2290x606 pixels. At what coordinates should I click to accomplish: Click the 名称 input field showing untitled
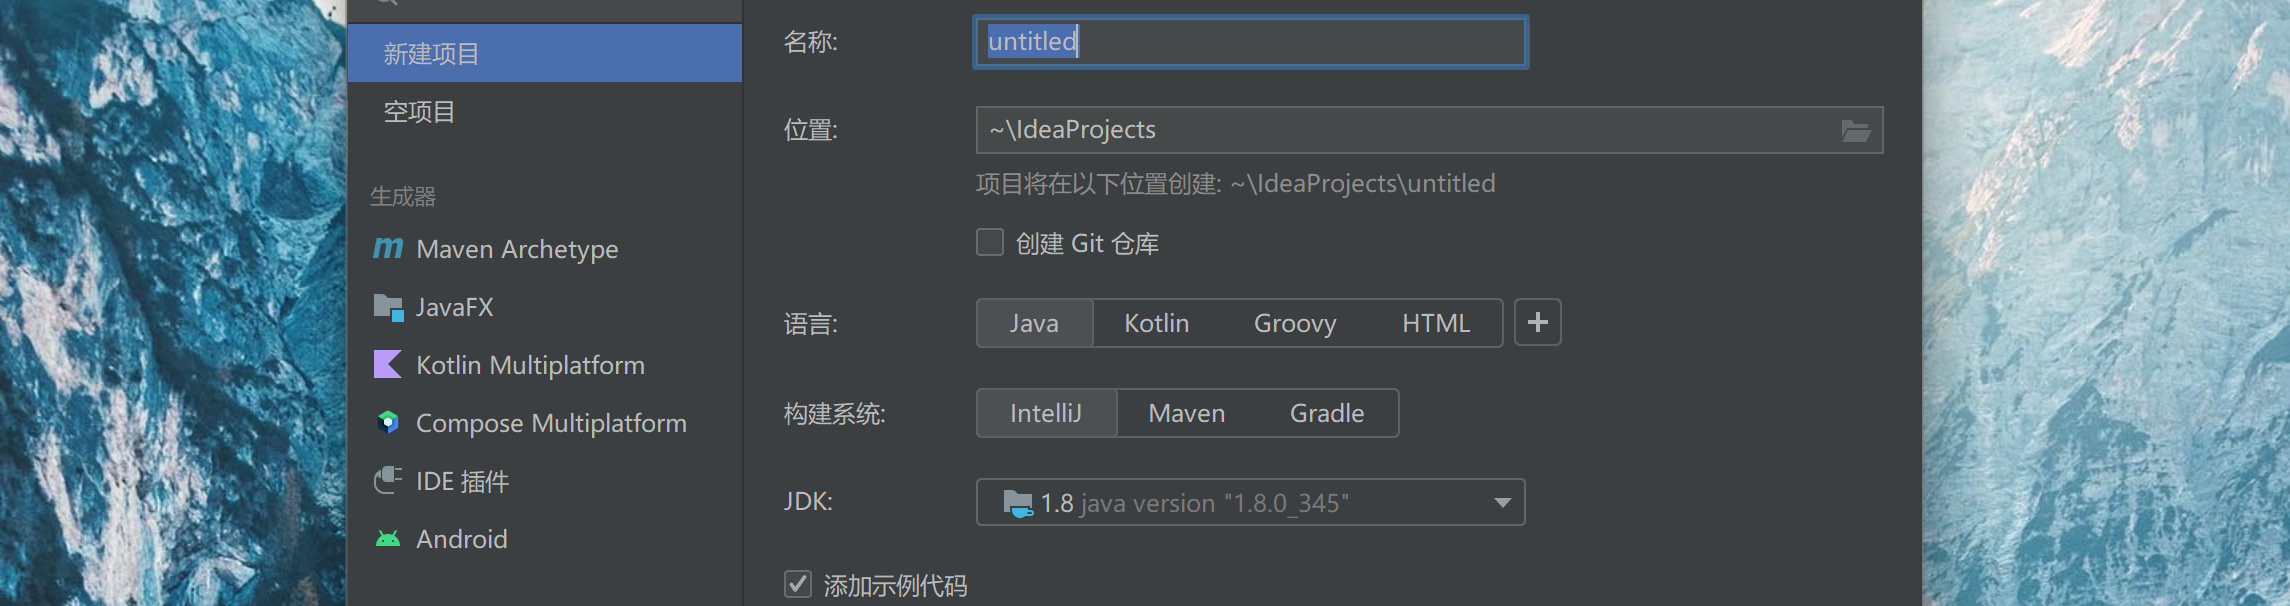tap(1249, 42)
